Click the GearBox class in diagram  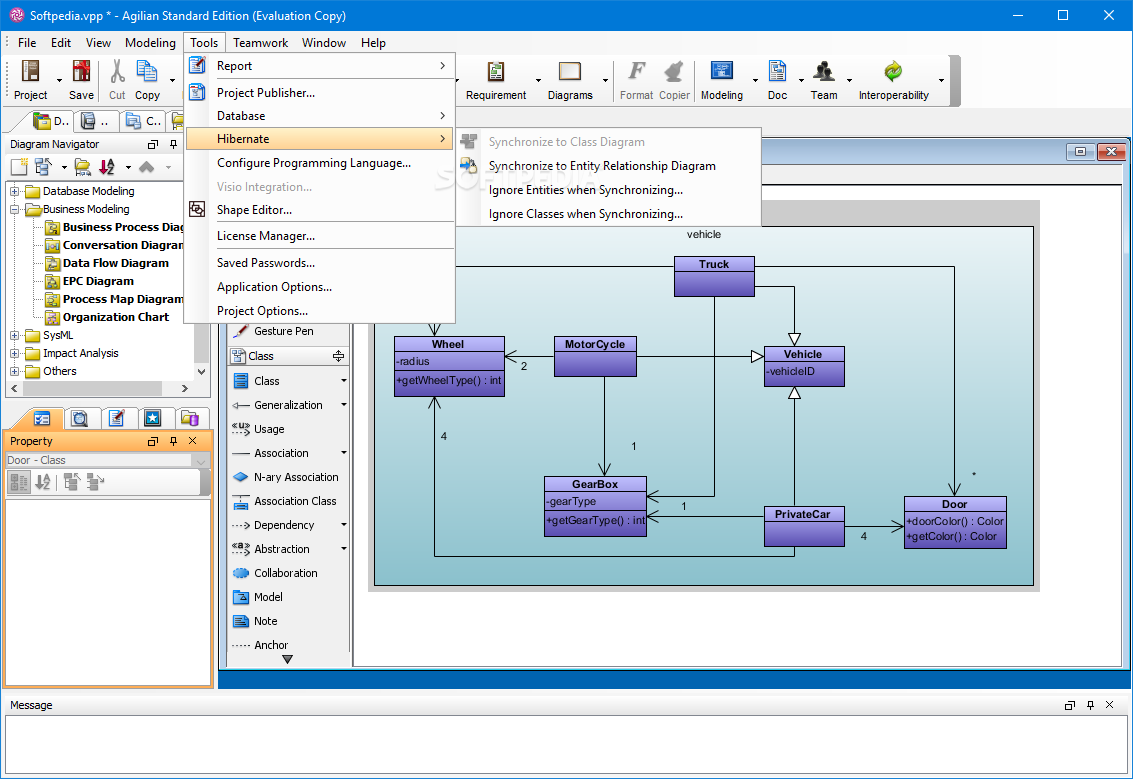point(595,507)
